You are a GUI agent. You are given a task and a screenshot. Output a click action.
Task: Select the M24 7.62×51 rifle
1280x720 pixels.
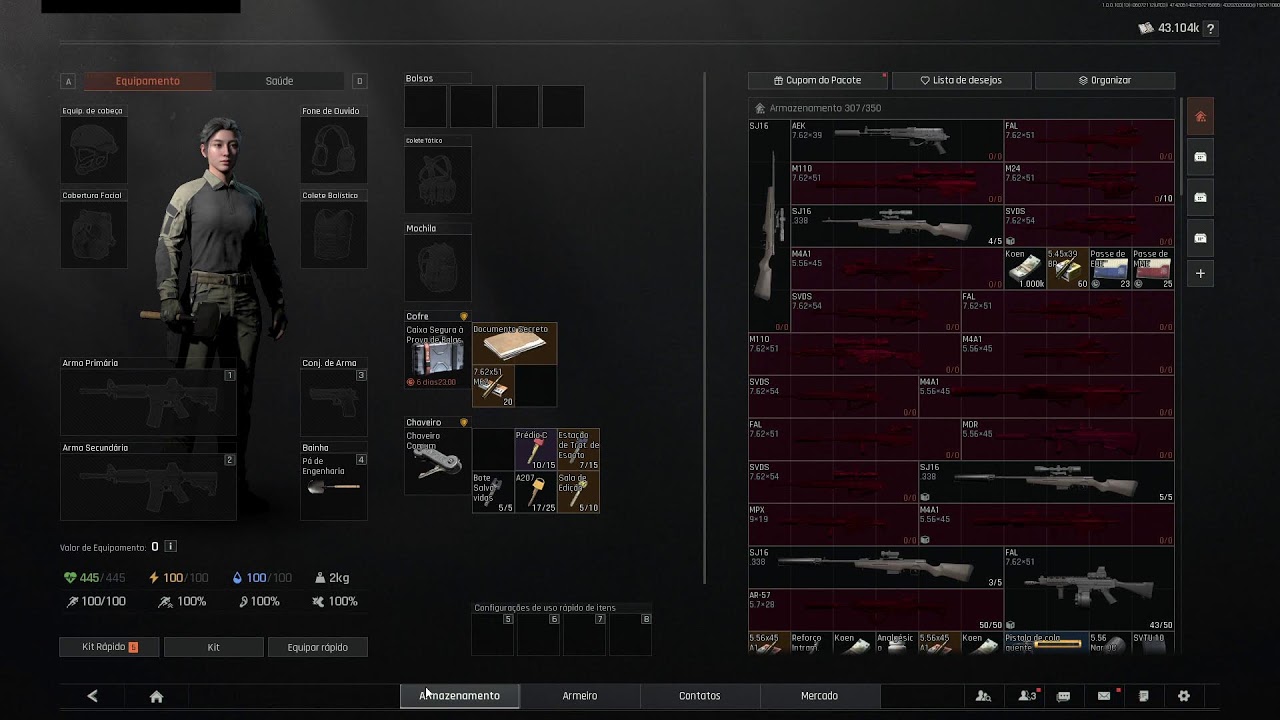click(1089, 184)
